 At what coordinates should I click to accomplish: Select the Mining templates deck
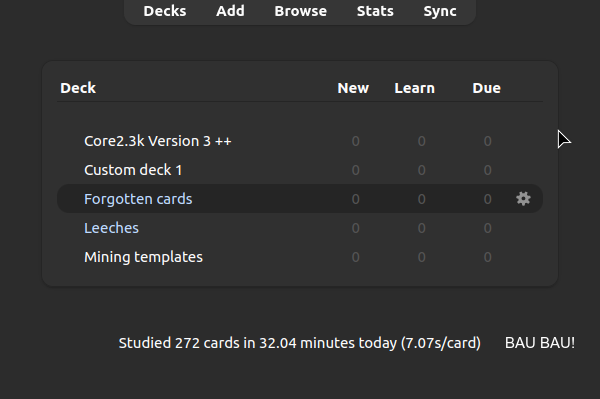143,257
